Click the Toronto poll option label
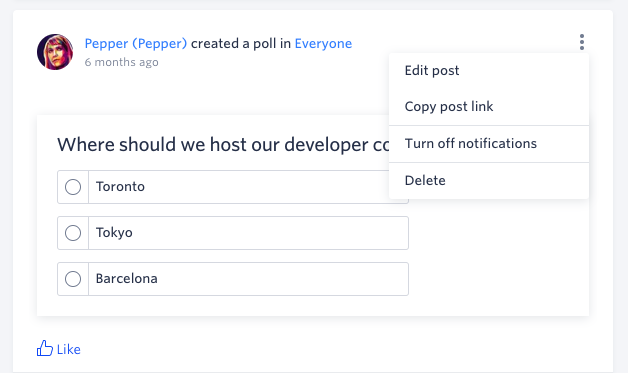 click(x=120, y=187)
